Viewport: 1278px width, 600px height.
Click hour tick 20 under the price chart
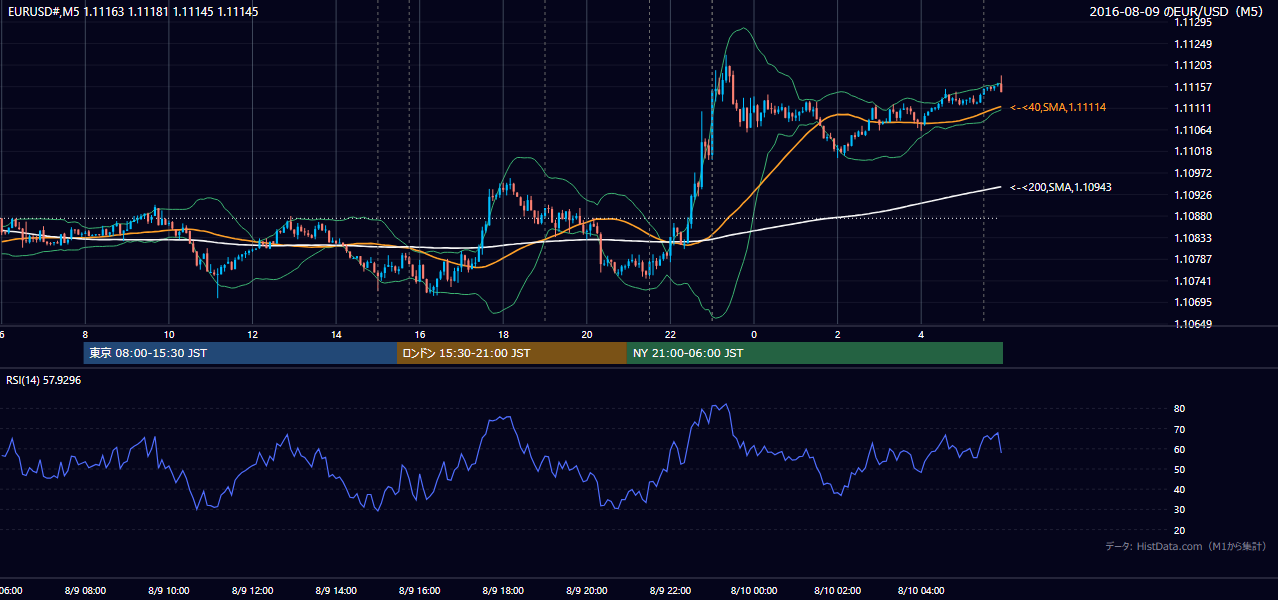click(x=587, y=334)
